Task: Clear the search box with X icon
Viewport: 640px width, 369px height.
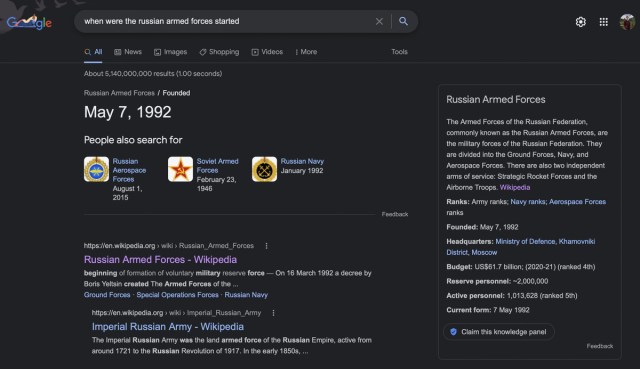Action: click(x=379, y=21)
